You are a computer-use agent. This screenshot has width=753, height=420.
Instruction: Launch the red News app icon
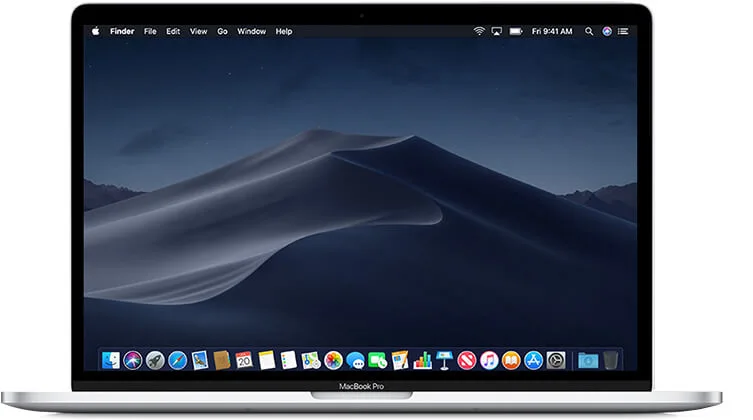point(466,360)
